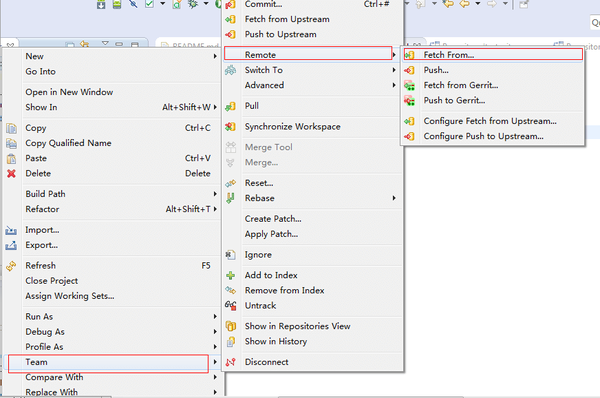Click the Synchronize Workspace icon
This screenshot has height=398, width=600.
pyautogui.click(x=230, y=127)
